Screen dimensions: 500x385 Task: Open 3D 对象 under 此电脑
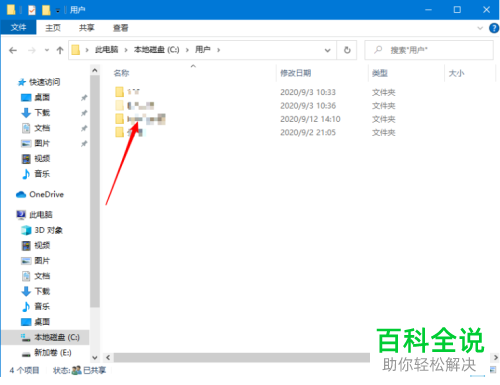pos(48,230)
